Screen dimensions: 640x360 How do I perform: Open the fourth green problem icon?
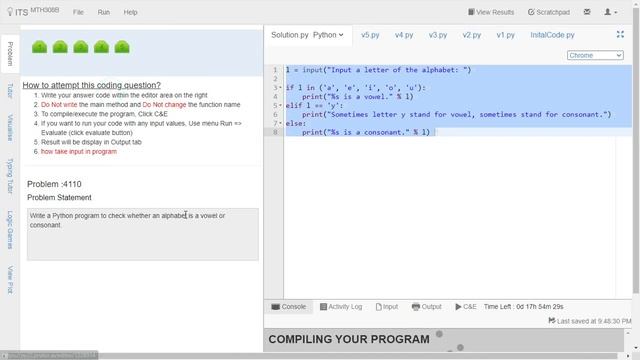click(101, 47)
